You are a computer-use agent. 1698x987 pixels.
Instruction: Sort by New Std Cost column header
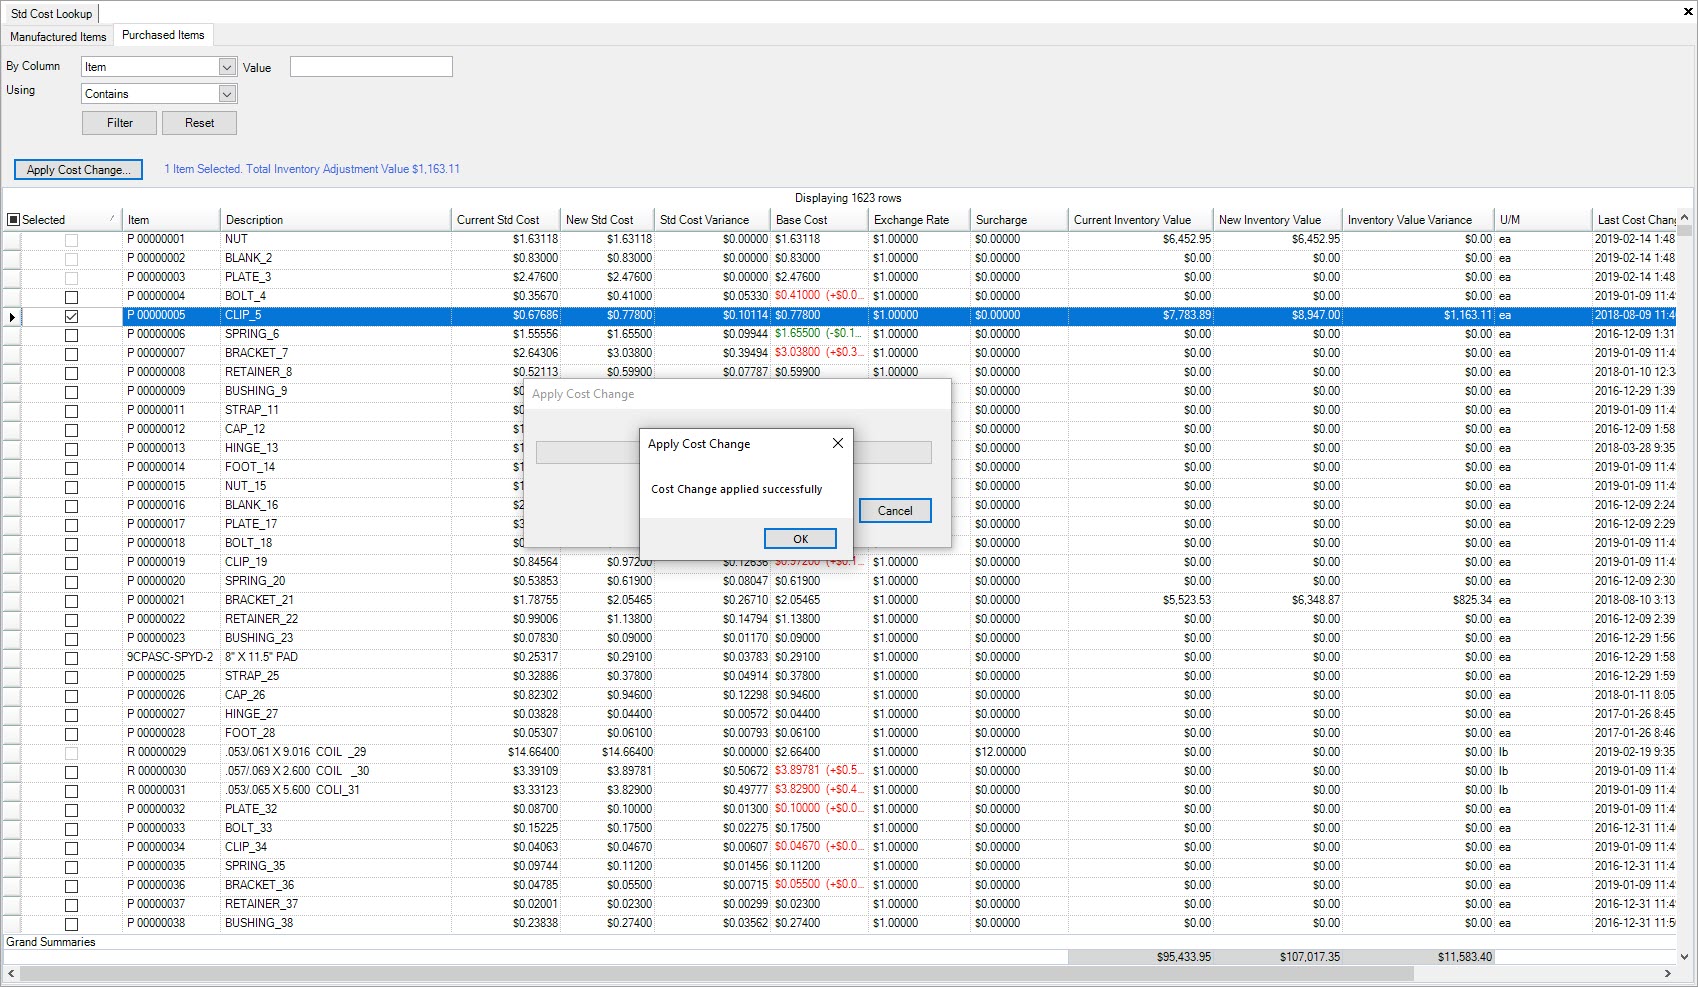[x=607, y=220]
